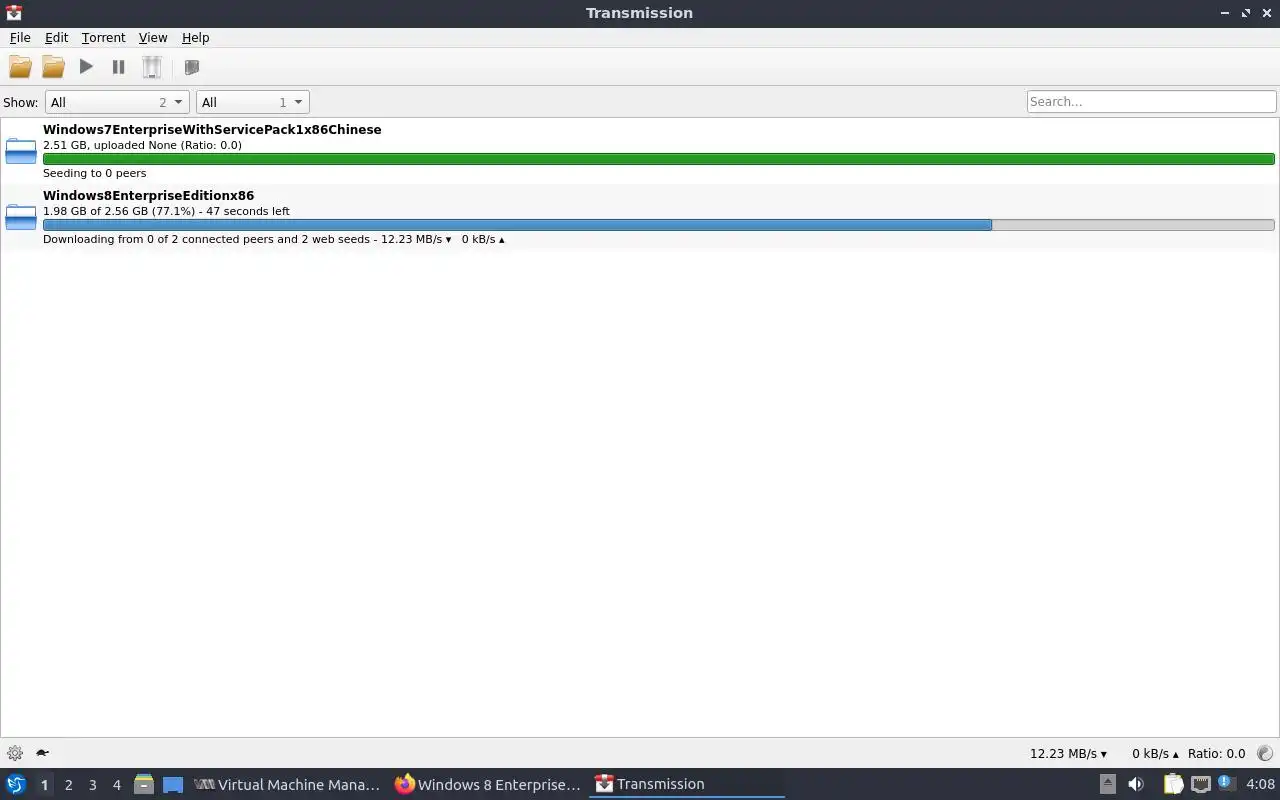This screenshot has width=1280, height=800.
Task: Click the green Windows7 seeding progress bar
Action: click(x=658, y=159)
